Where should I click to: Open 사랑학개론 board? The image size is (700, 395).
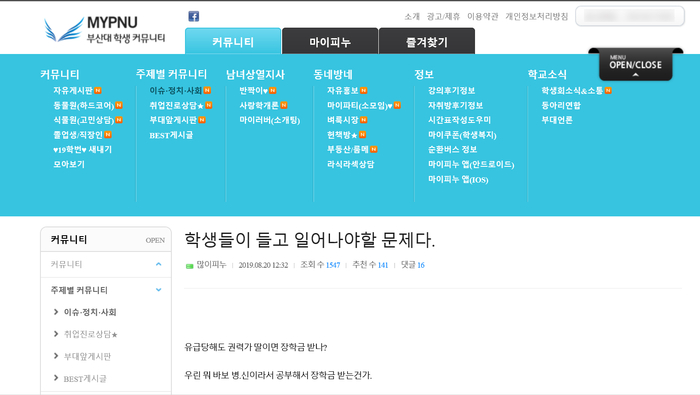point(259,106)
